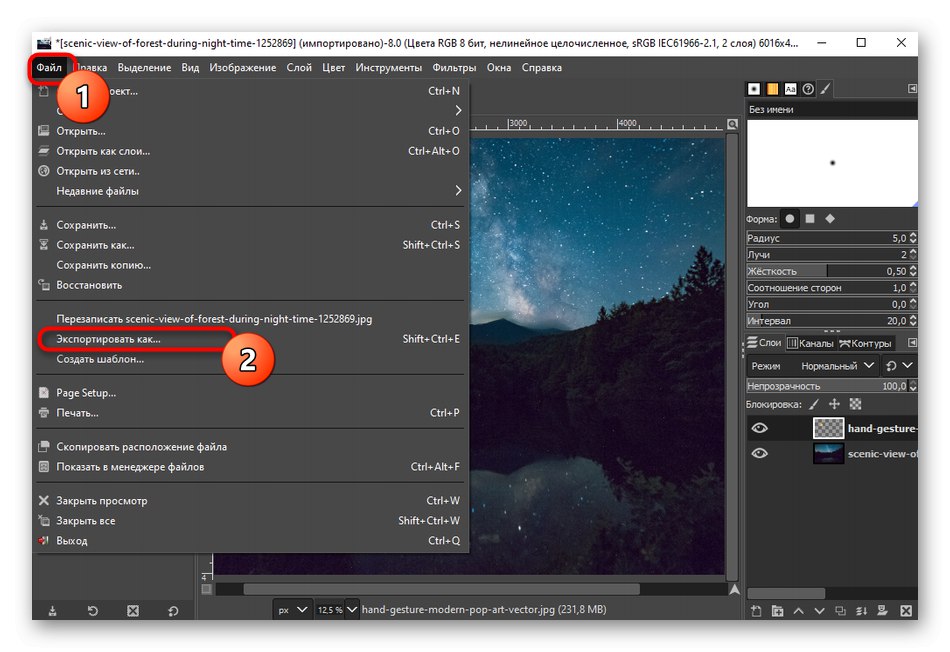This screenshot has width=950, height=652.
Task: Lower the layer with the down arrow button
Action: point(820,610)
